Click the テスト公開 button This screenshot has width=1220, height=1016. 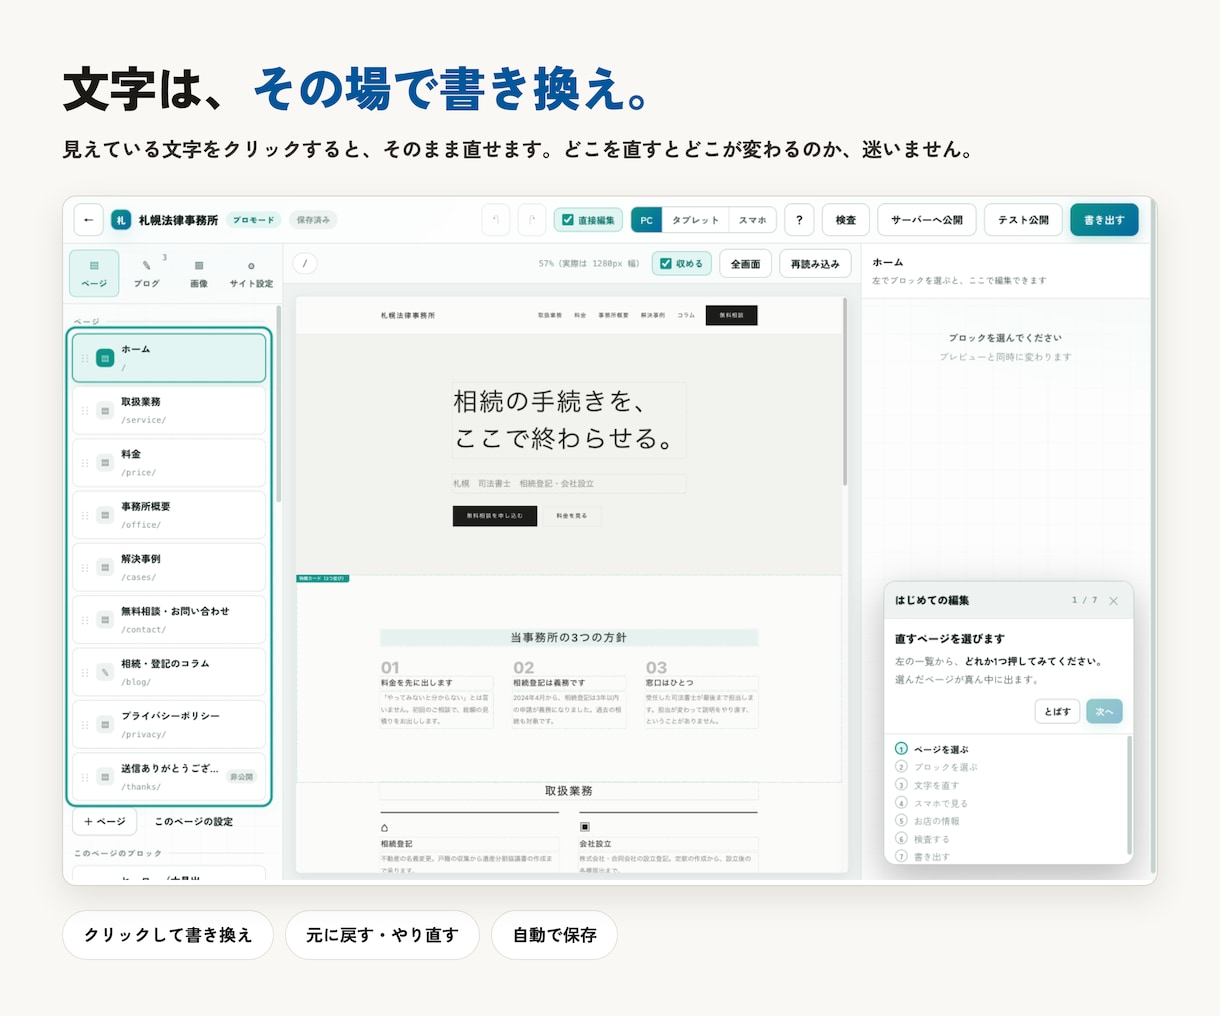[1023, 220]
